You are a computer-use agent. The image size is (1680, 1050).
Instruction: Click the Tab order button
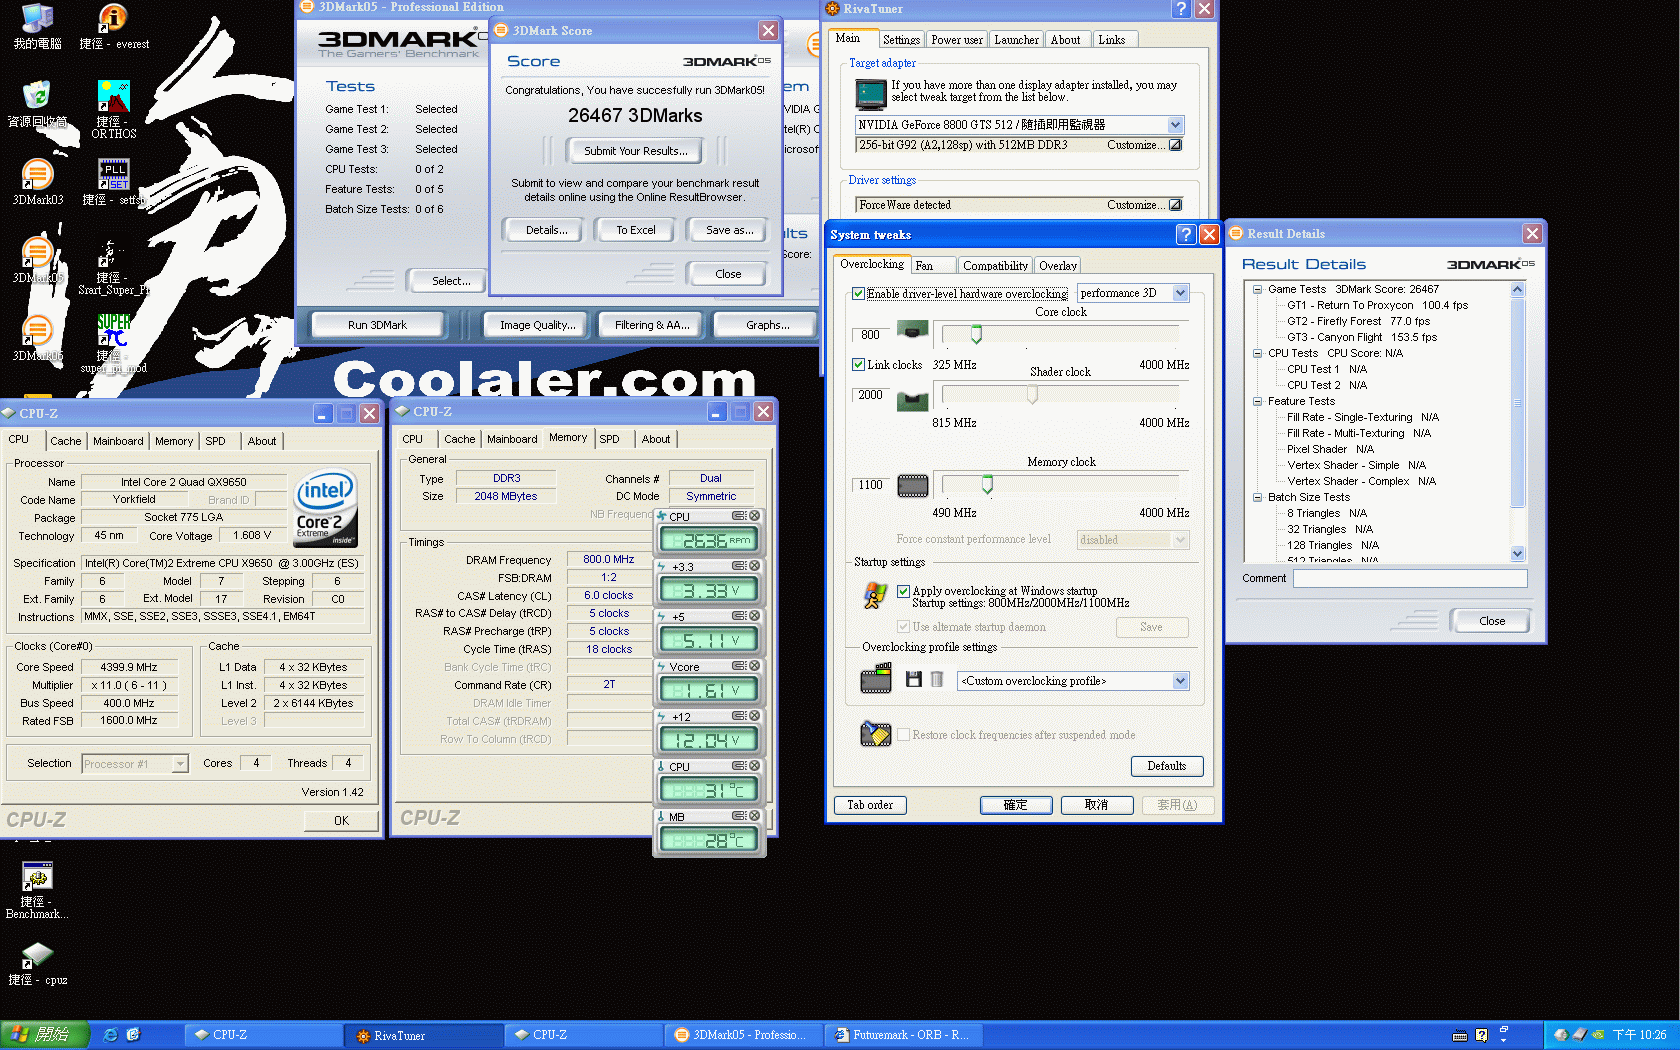pos(869,805)
